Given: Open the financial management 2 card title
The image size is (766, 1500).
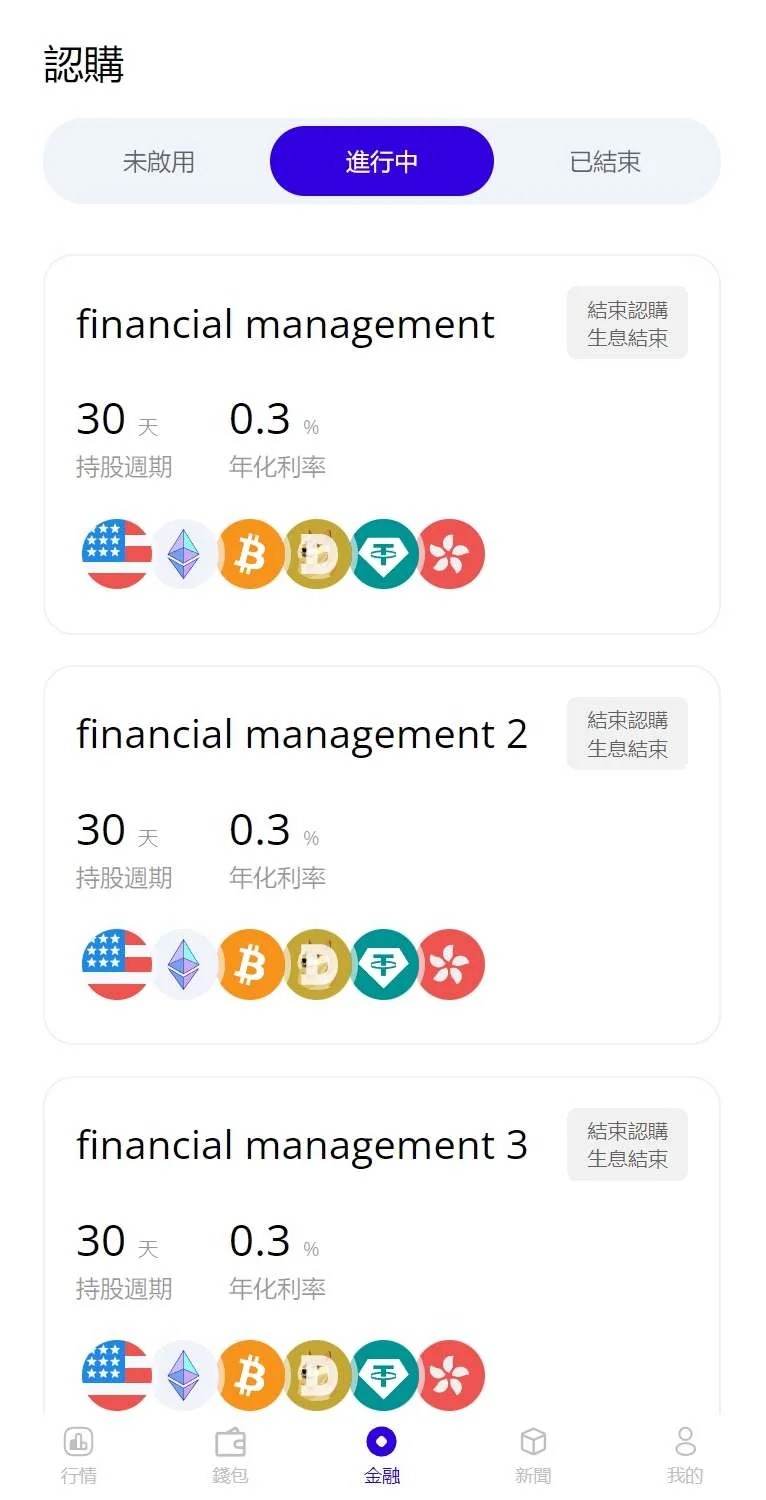Looking at the screenshot, I should (301, 735).
